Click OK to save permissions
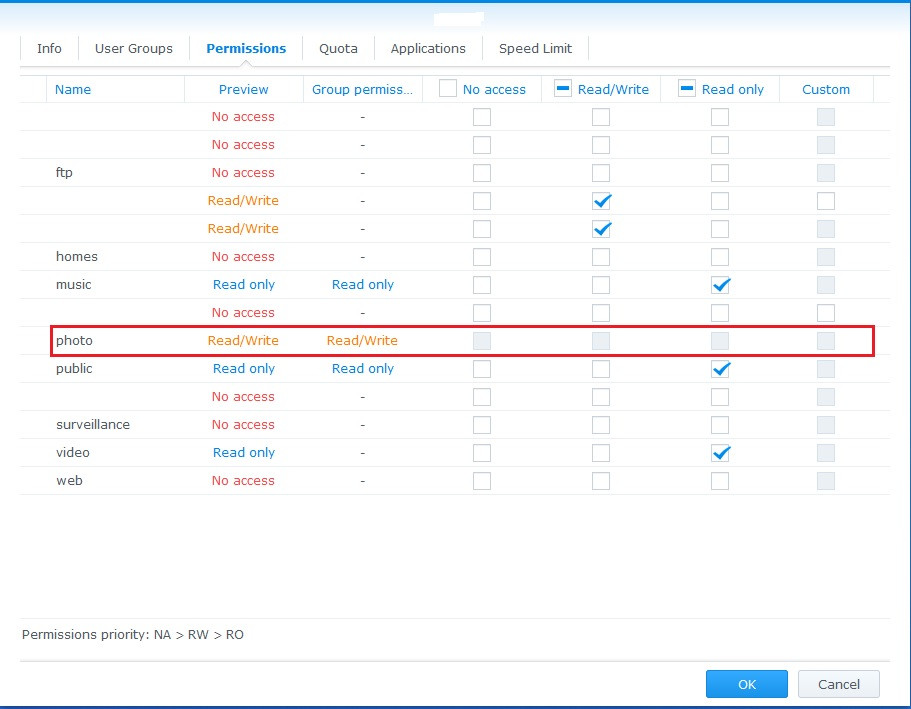This screenshot has width=911, height=709. tap(746, 684)
